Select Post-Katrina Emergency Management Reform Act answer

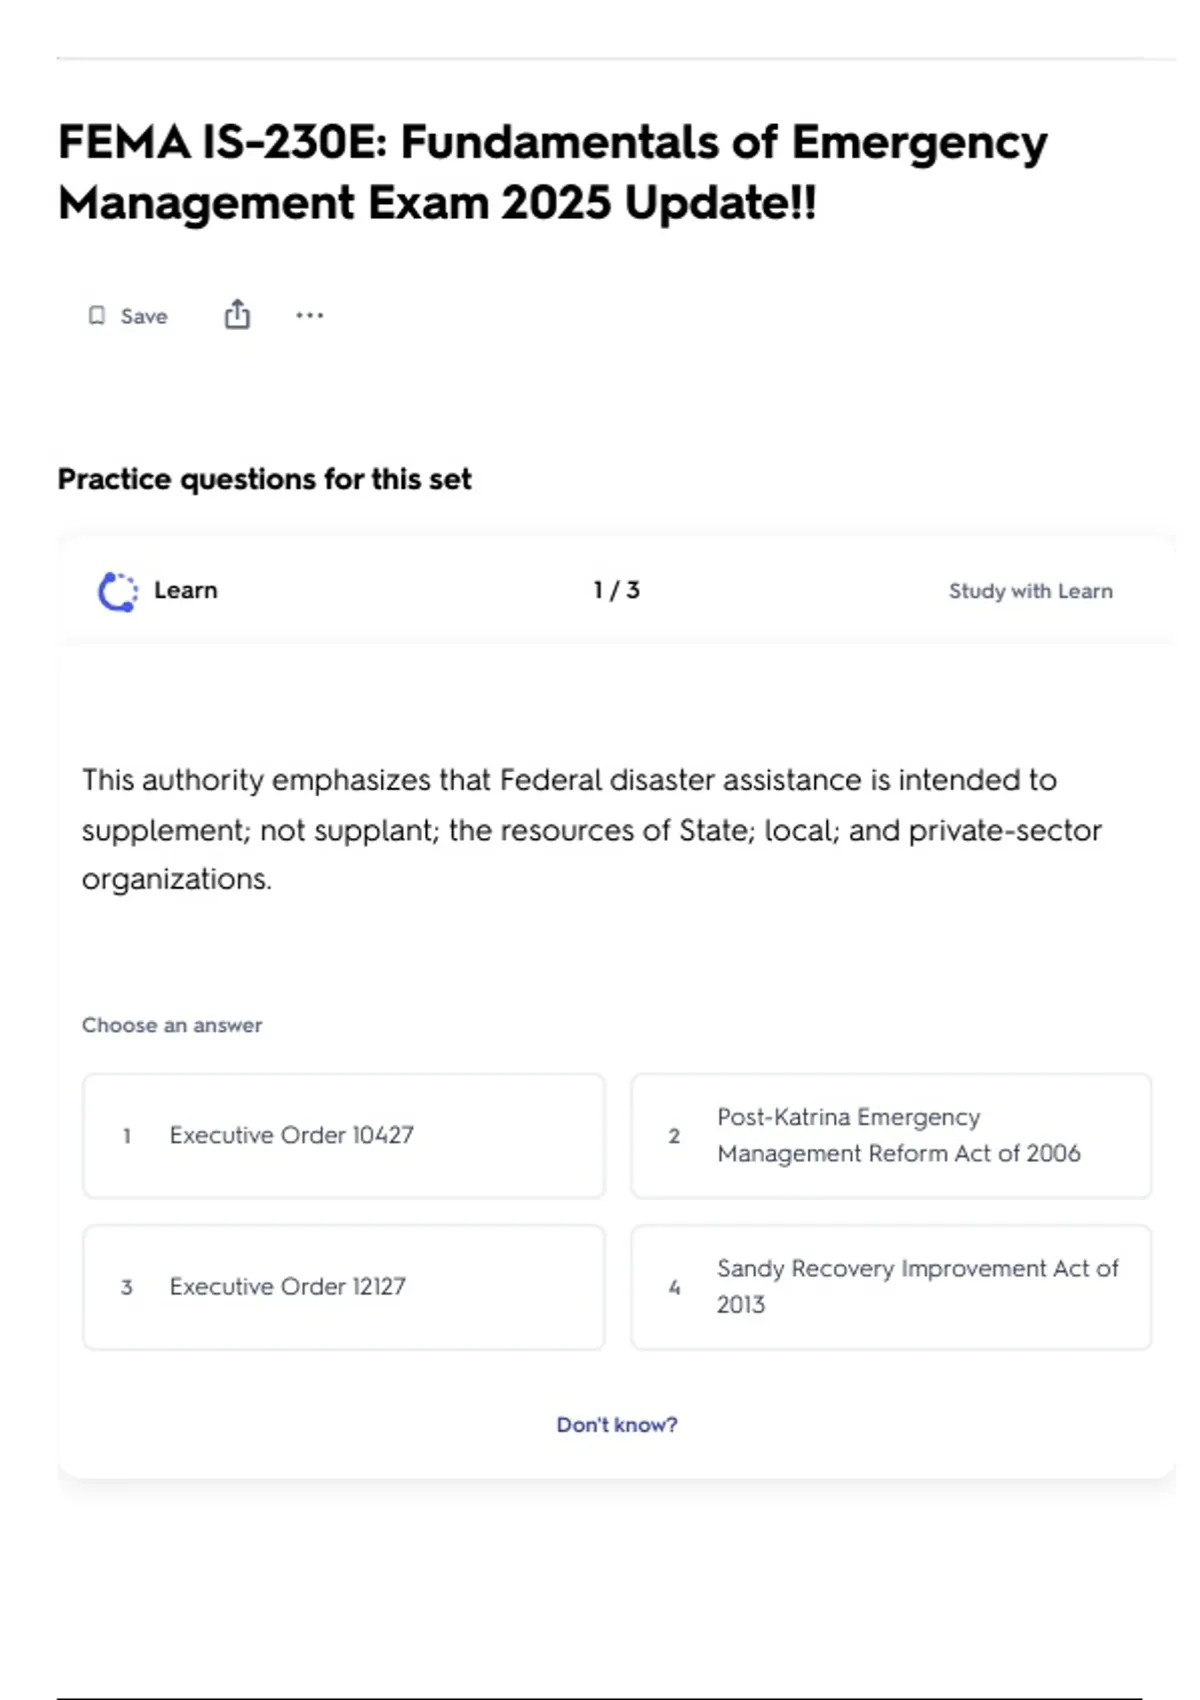[891, 1136]
